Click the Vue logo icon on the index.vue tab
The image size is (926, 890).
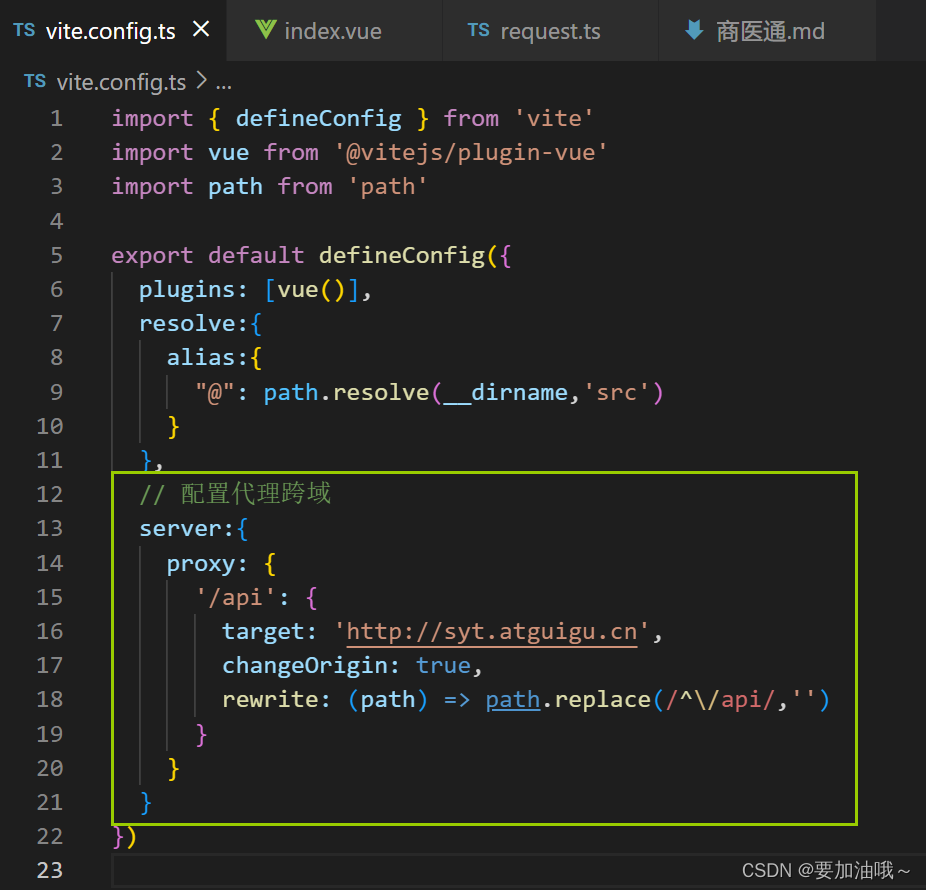264,30
